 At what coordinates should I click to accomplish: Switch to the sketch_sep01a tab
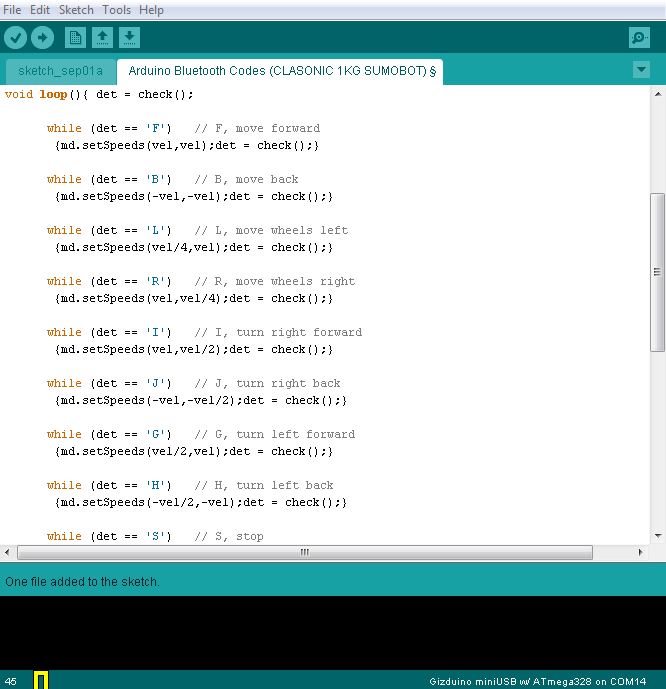pyautogui.click(x=61, y=71)
